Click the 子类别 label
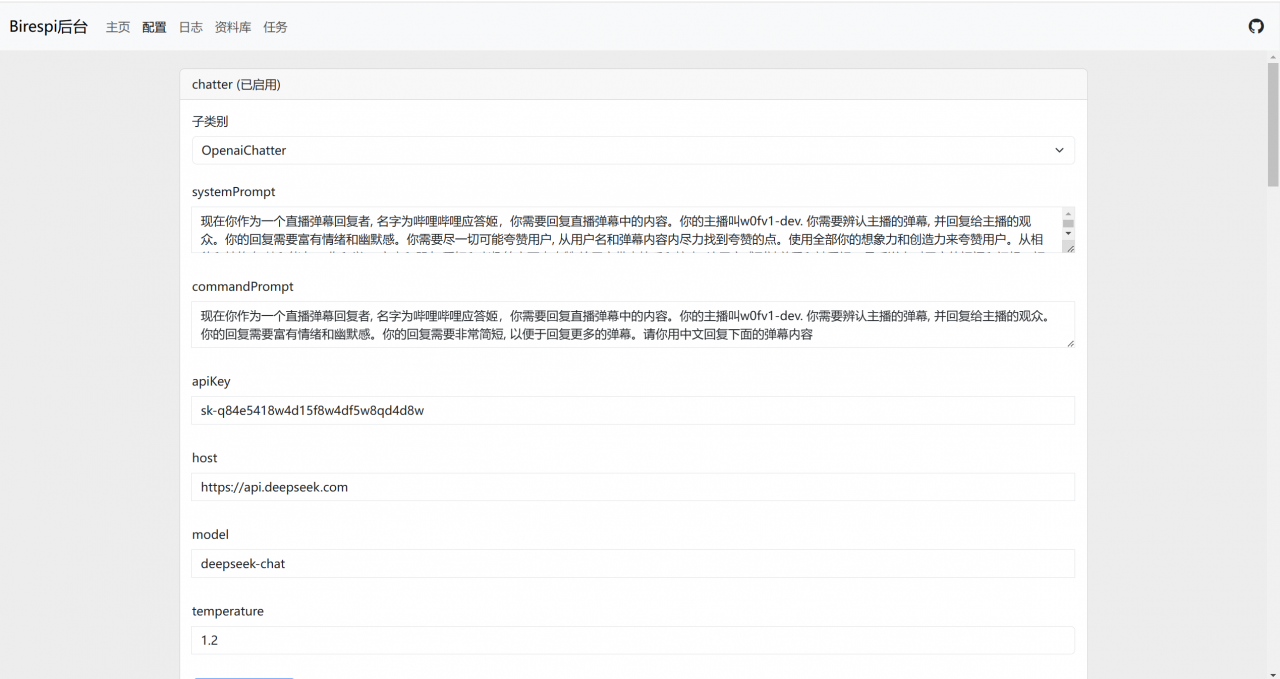This screenshot has height=679, width=1280. tap(210, 121)
